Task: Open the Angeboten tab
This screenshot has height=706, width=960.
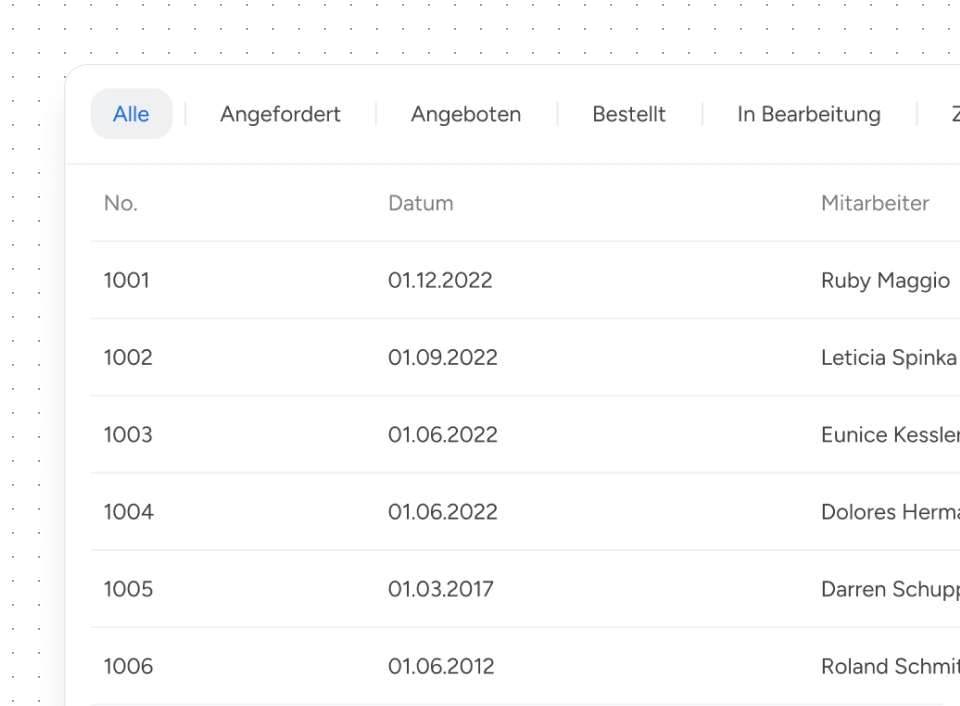Action: [466, 114]
